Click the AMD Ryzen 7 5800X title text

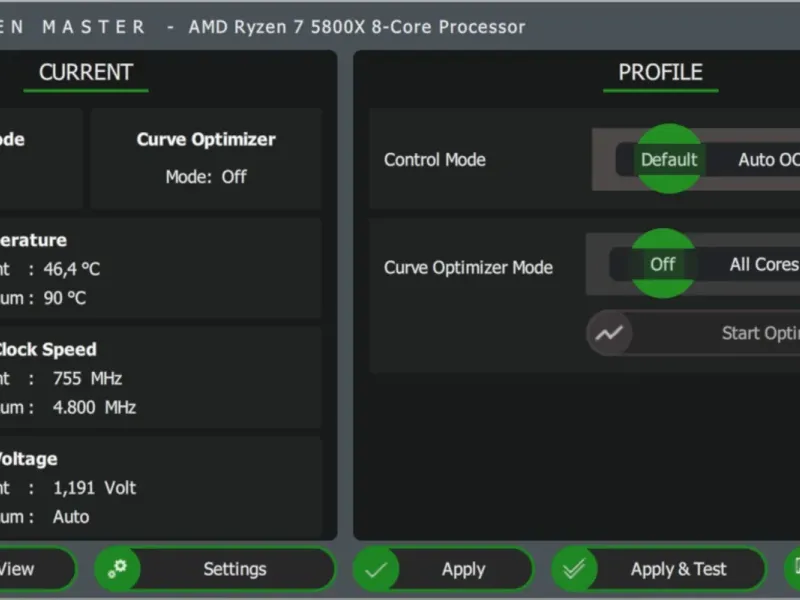pos(357,27)
